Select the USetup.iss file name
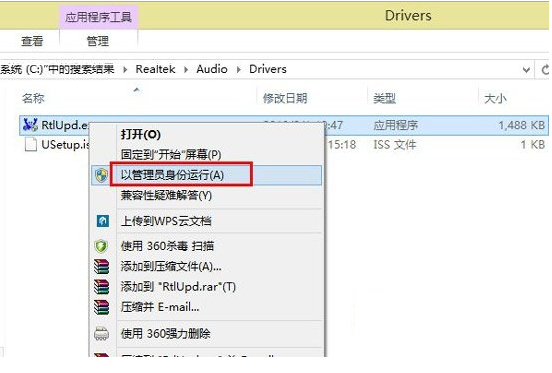Viewport: 552px width, 373px height. 65,145
